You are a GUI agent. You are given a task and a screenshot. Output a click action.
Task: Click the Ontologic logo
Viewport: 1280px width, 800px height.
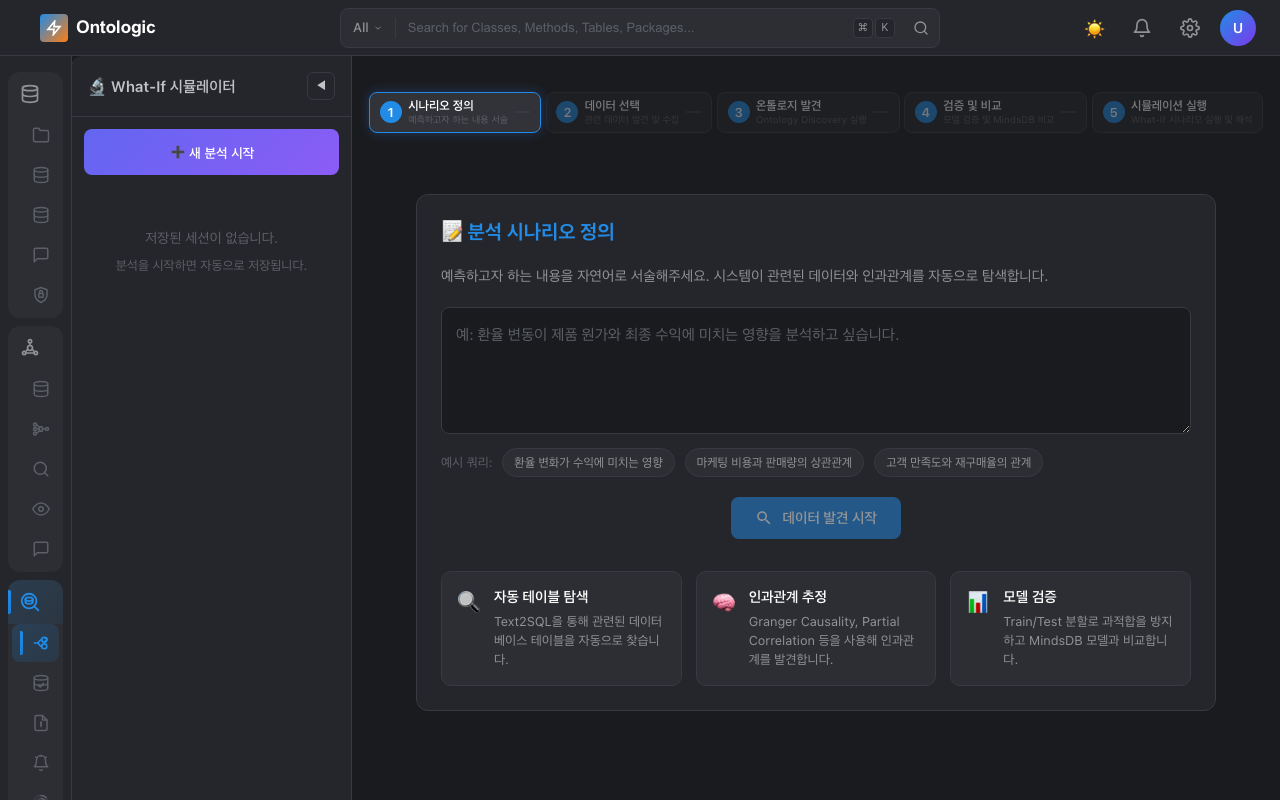click(98, 28)
